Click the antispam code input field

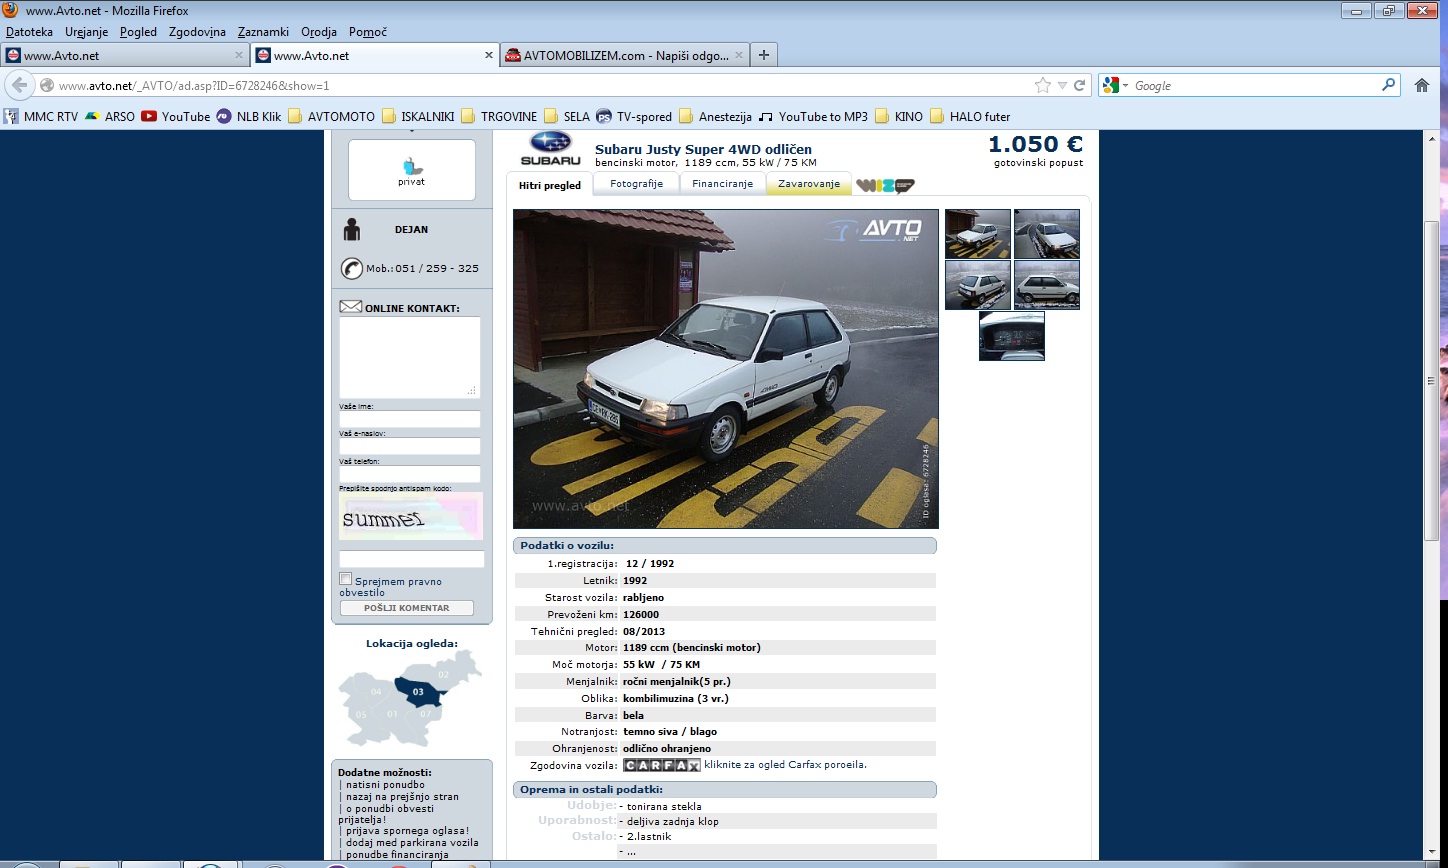click(x=412, y=559)
